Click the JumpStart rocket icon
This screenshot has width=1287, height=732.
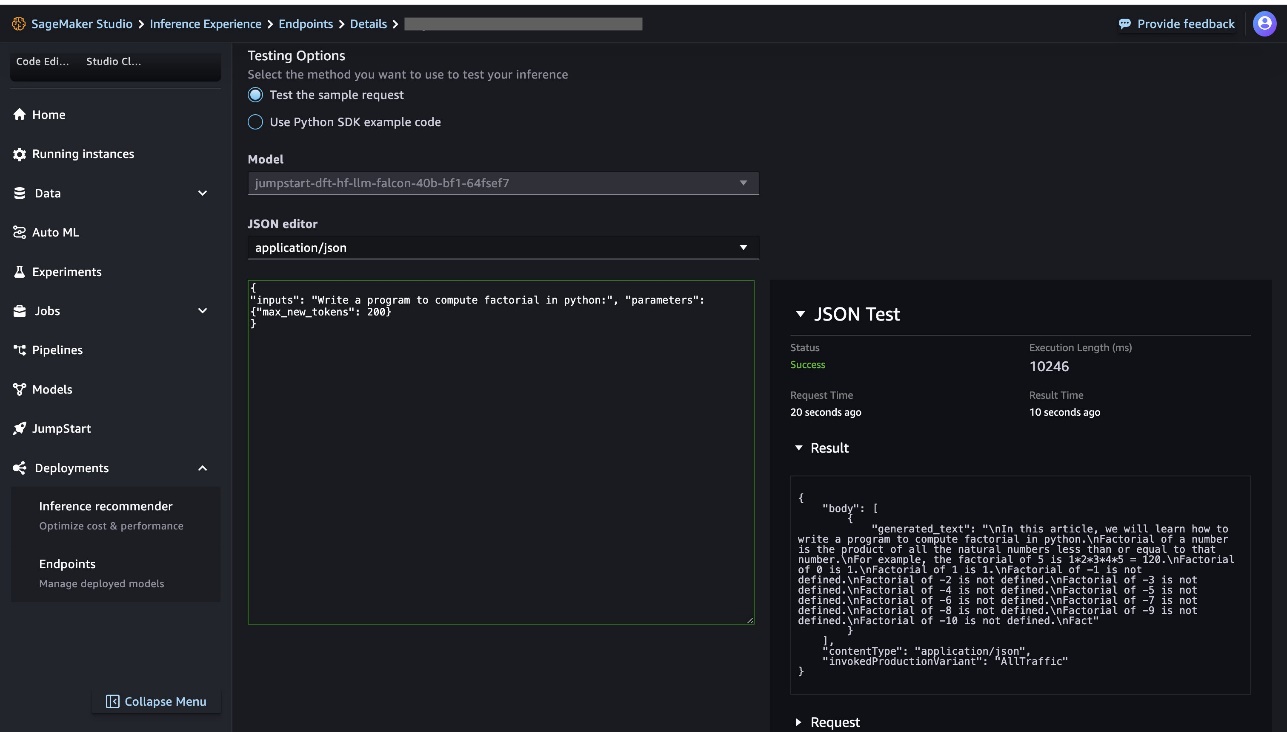(19, 429)
